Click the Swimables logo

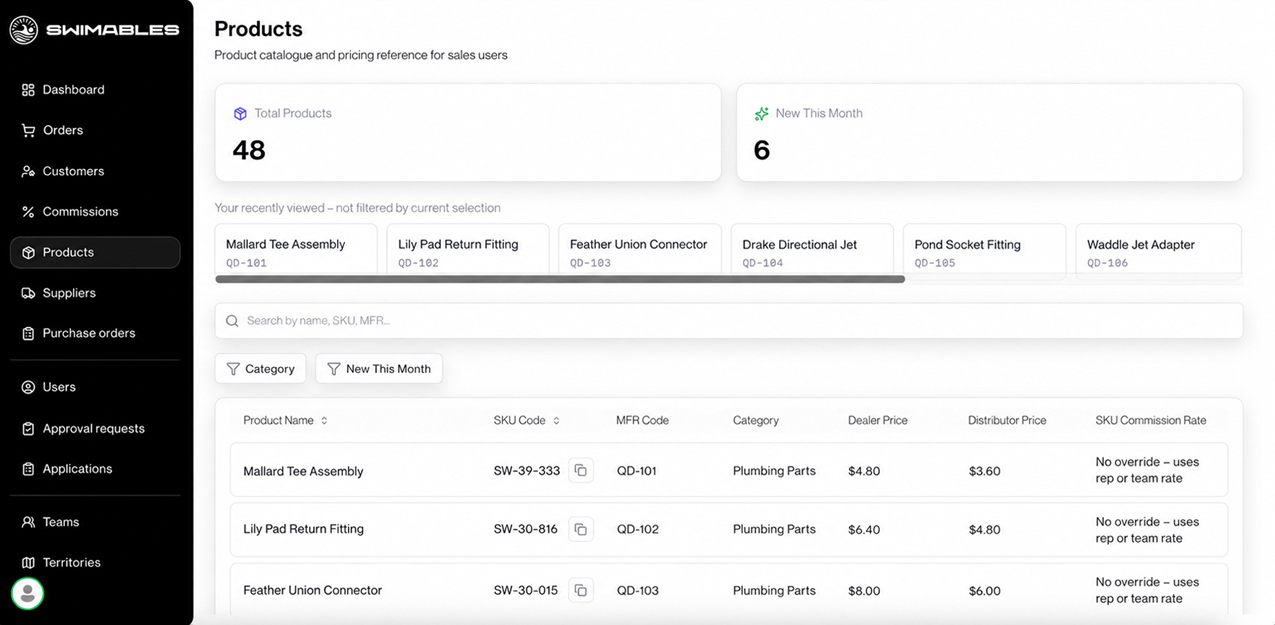pyautogui.click(x=95, y=30)
